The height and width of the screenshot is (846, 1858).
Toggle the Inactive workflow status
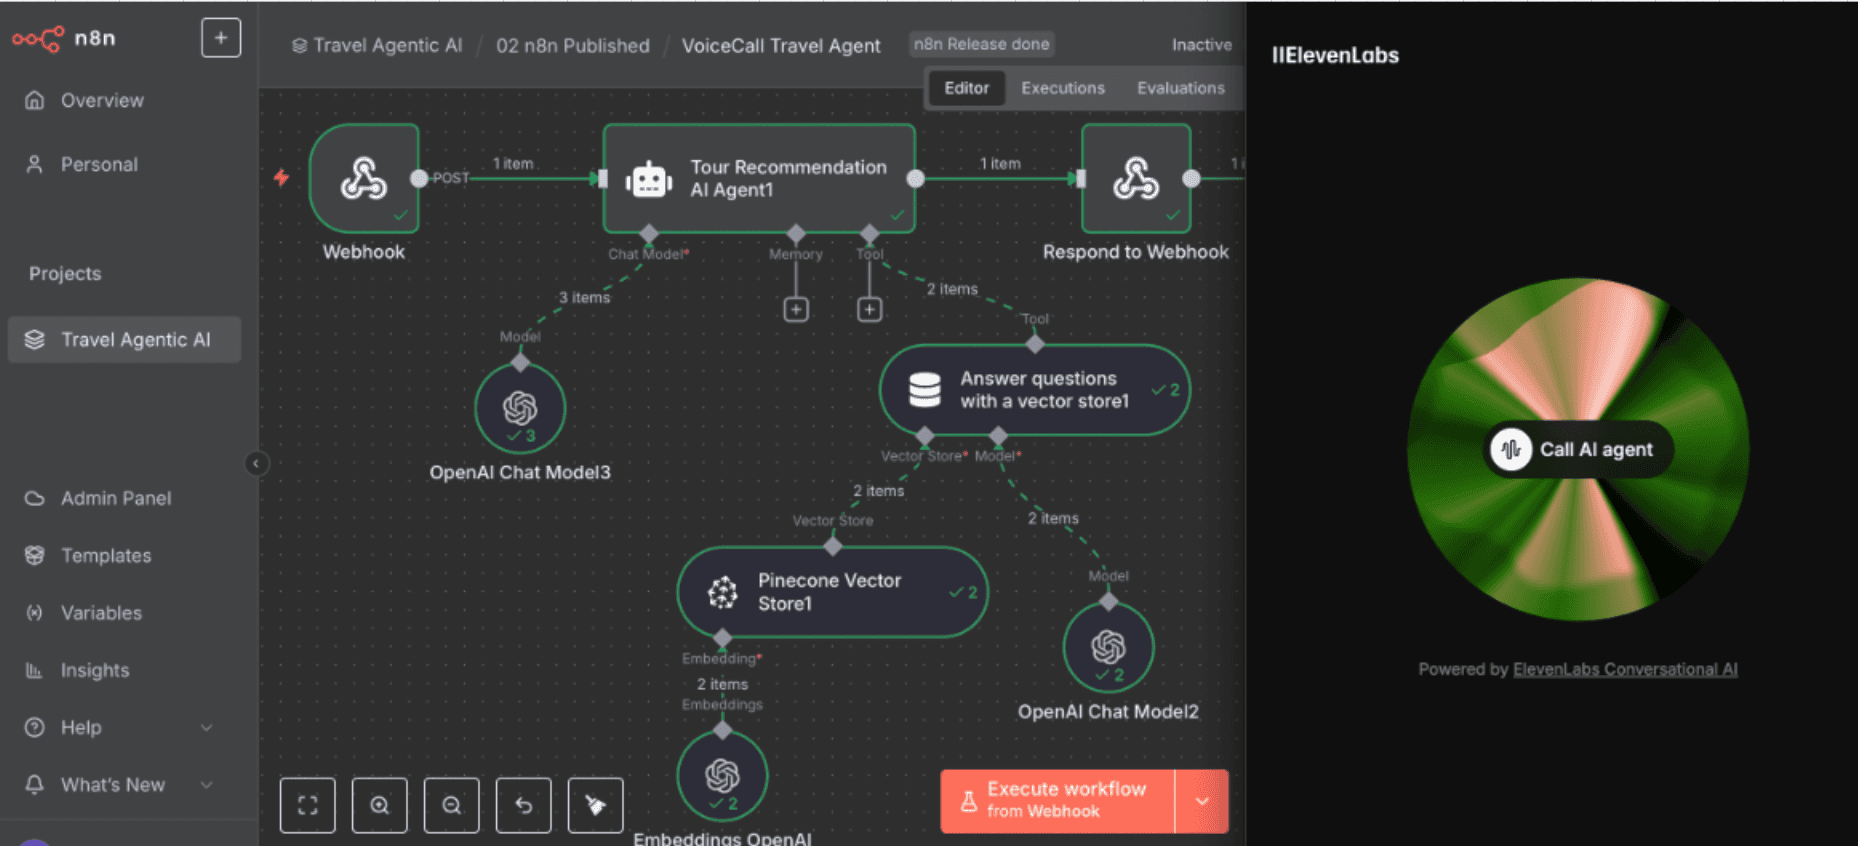click(x=1202, y=45)
